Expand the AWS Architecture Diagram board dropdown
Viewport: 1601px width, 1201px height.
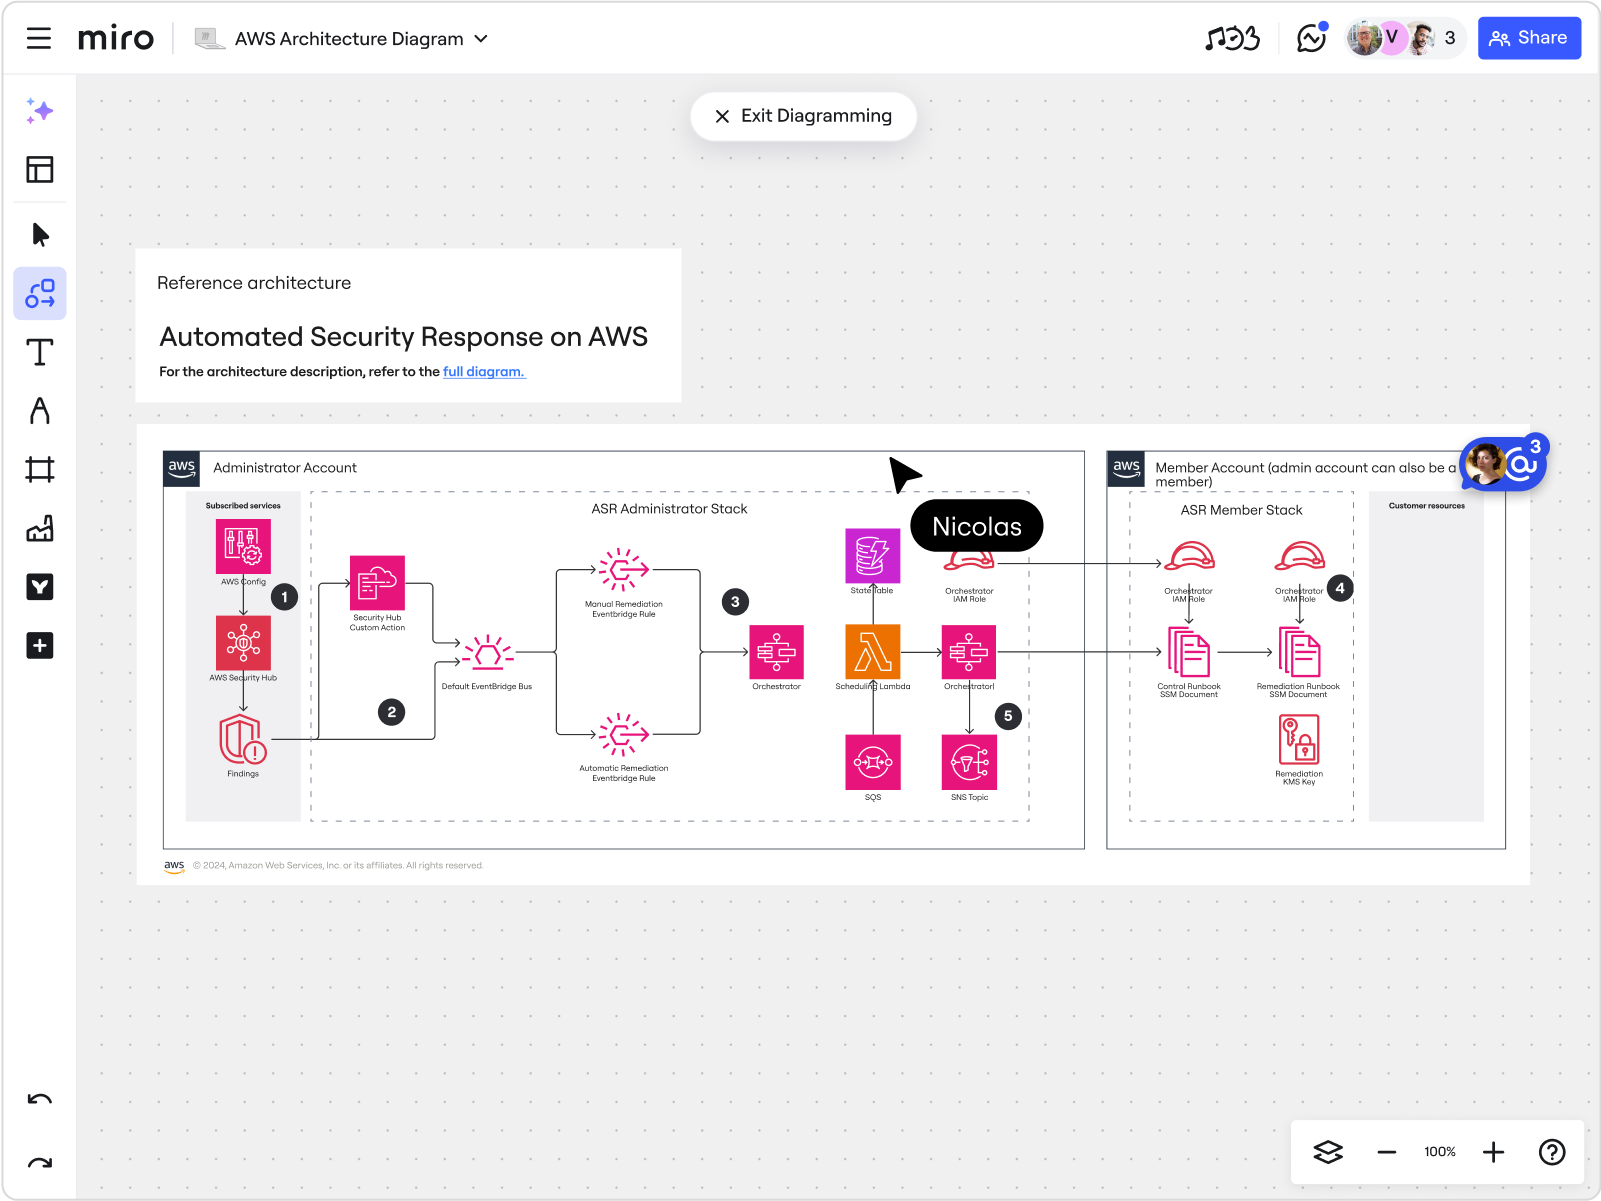481,39
